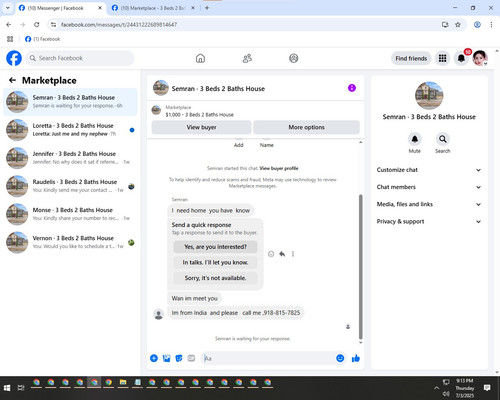Open a new browser tab
The image size is (500, 400).
[x=207, y=8]
